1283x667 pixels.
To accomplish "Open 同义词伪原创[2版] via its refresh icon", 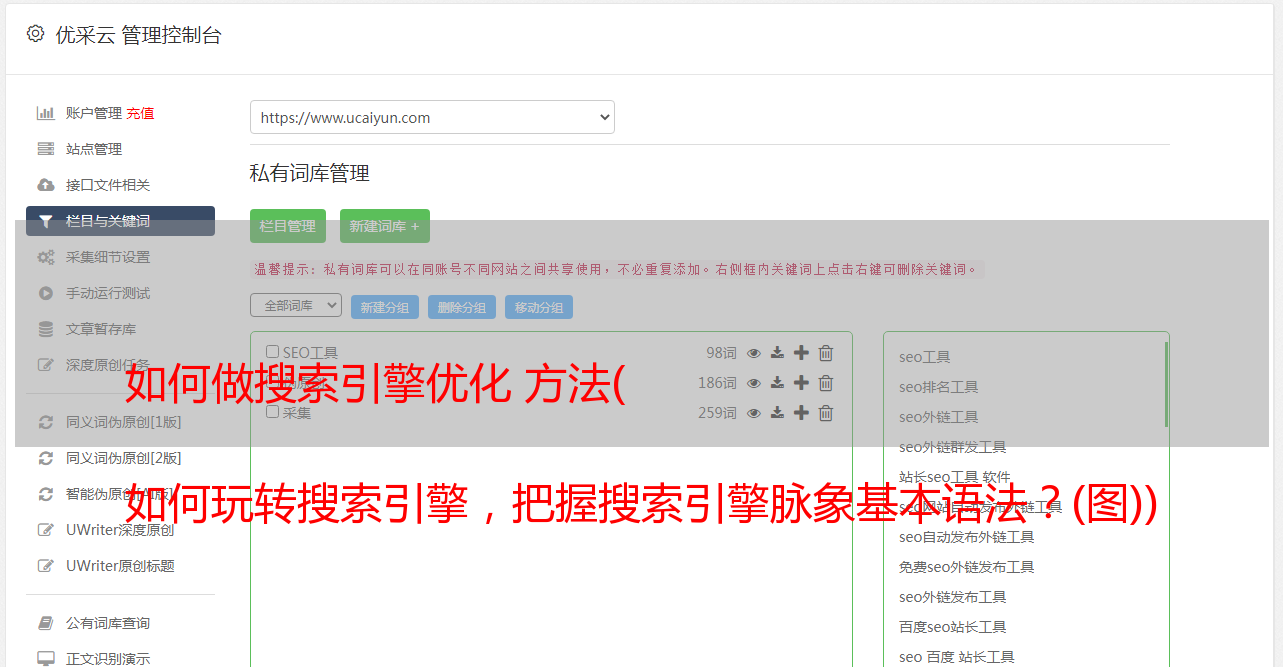I will coord(46,458).
